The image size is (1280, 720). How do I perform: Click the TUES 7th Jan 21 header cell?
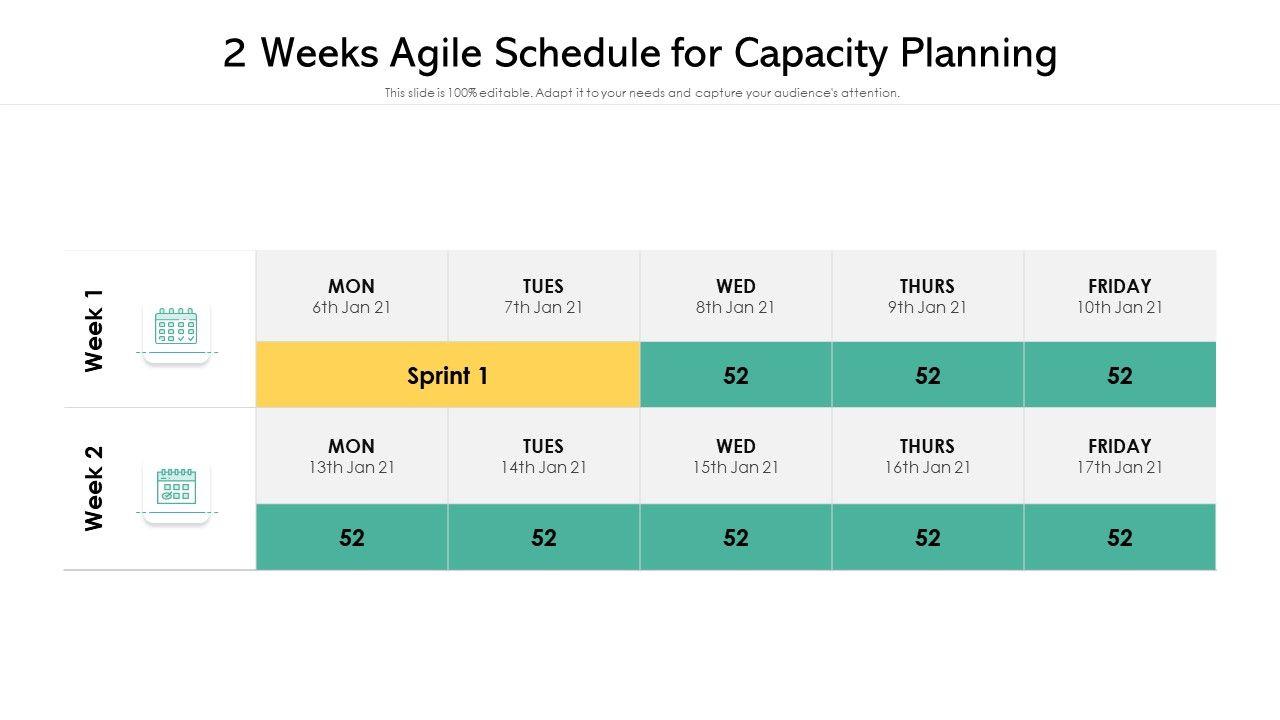point(544,296)
